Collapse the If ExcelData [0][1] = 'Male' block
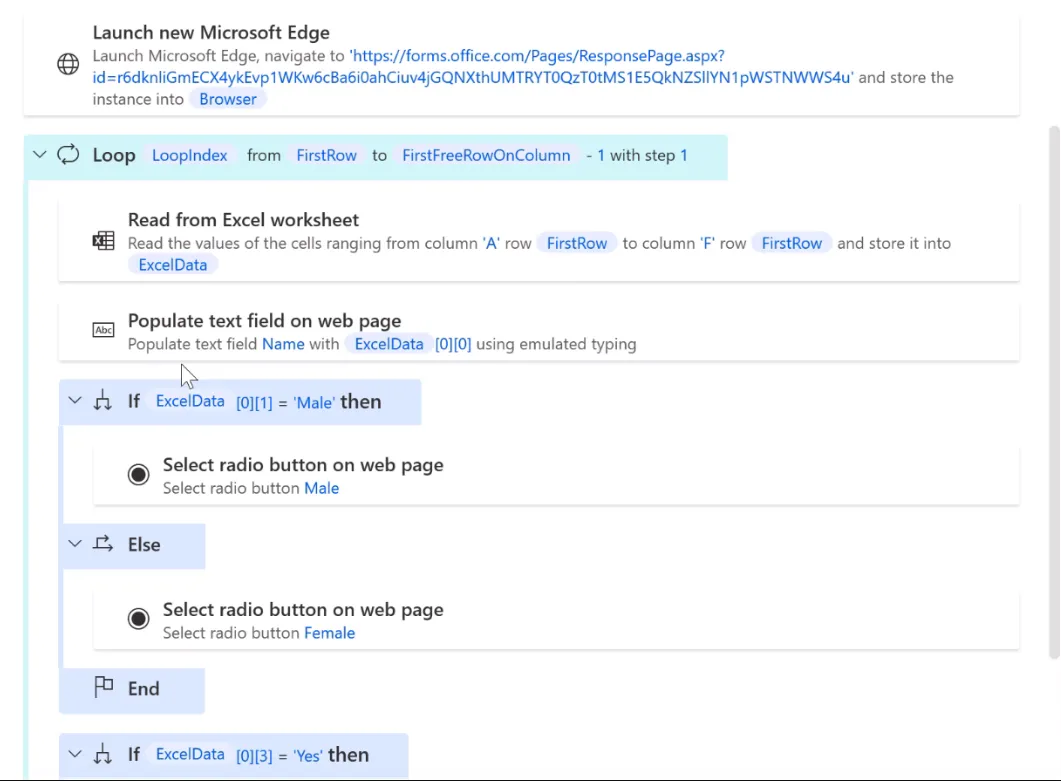Screen dimensions: 1061x781 pos(75,401)
